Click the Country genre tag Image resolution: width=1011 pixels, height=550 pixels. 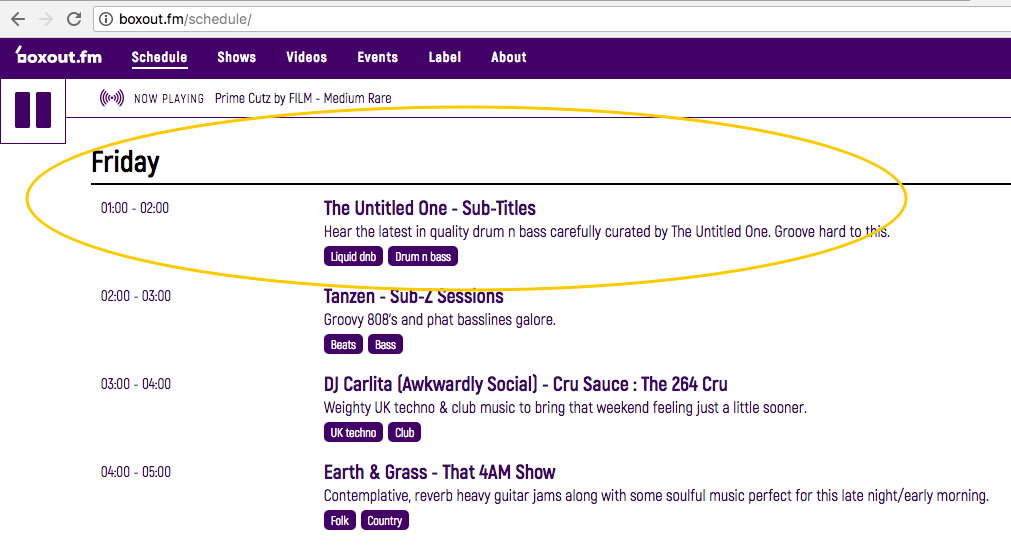(x=385, y=520)
